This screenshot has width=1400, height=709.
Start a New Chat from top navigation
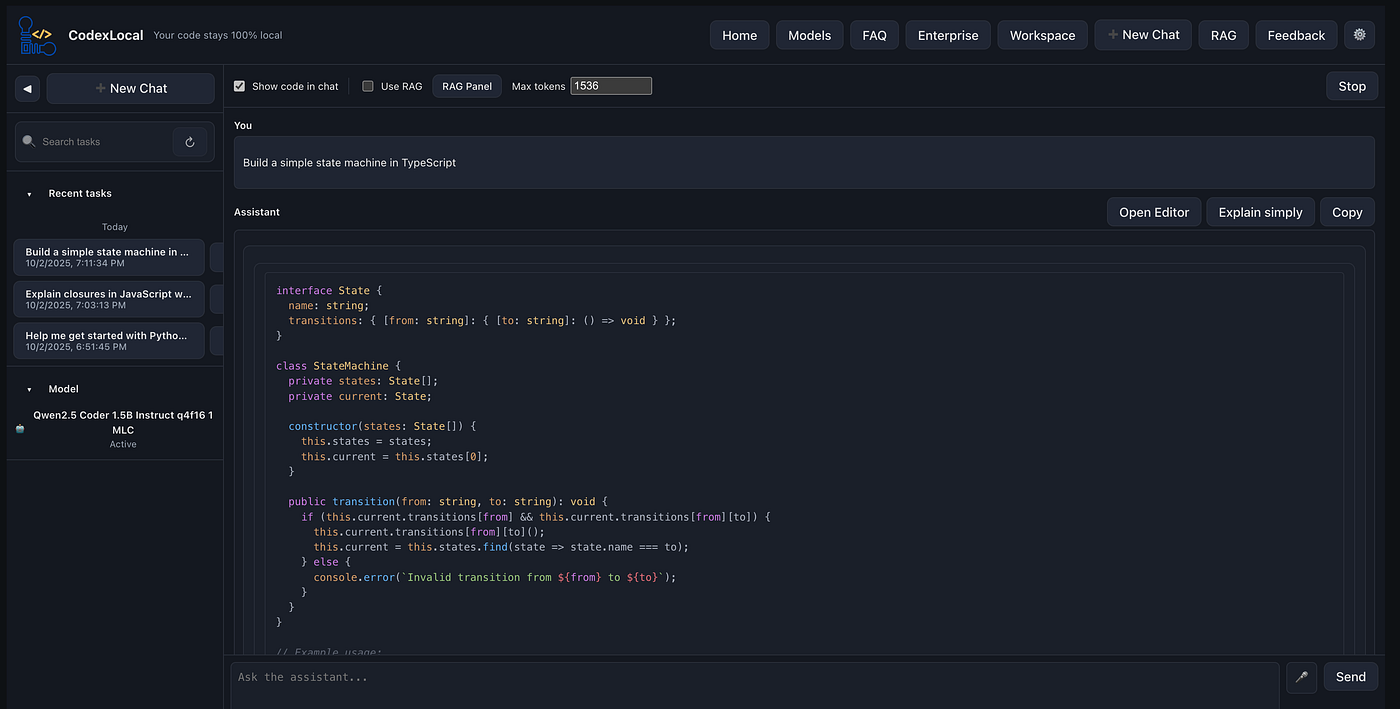[1143, 35]
